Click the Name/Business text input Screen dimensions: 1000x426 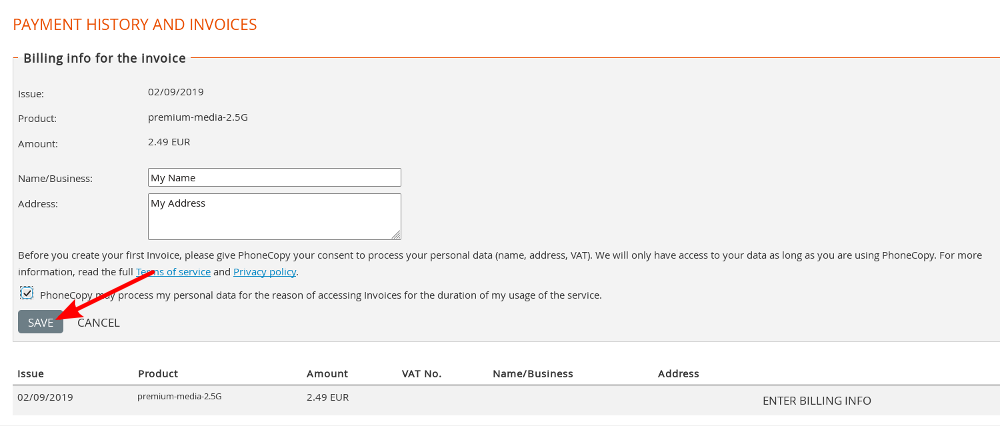[274, 177]
